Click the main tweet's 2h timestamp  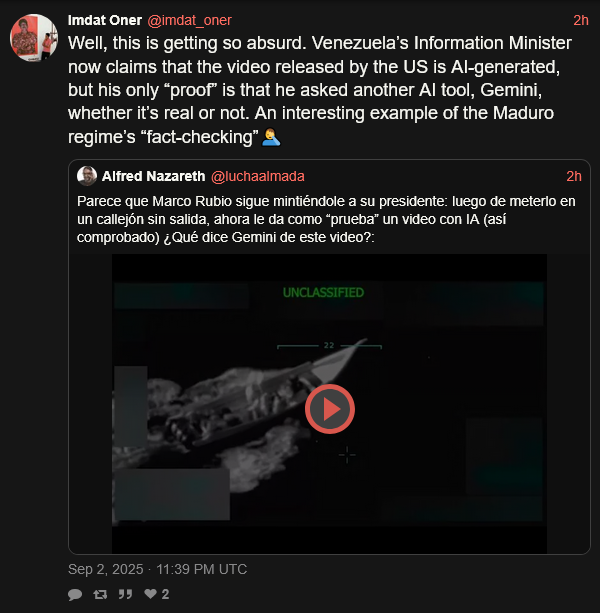581,20
